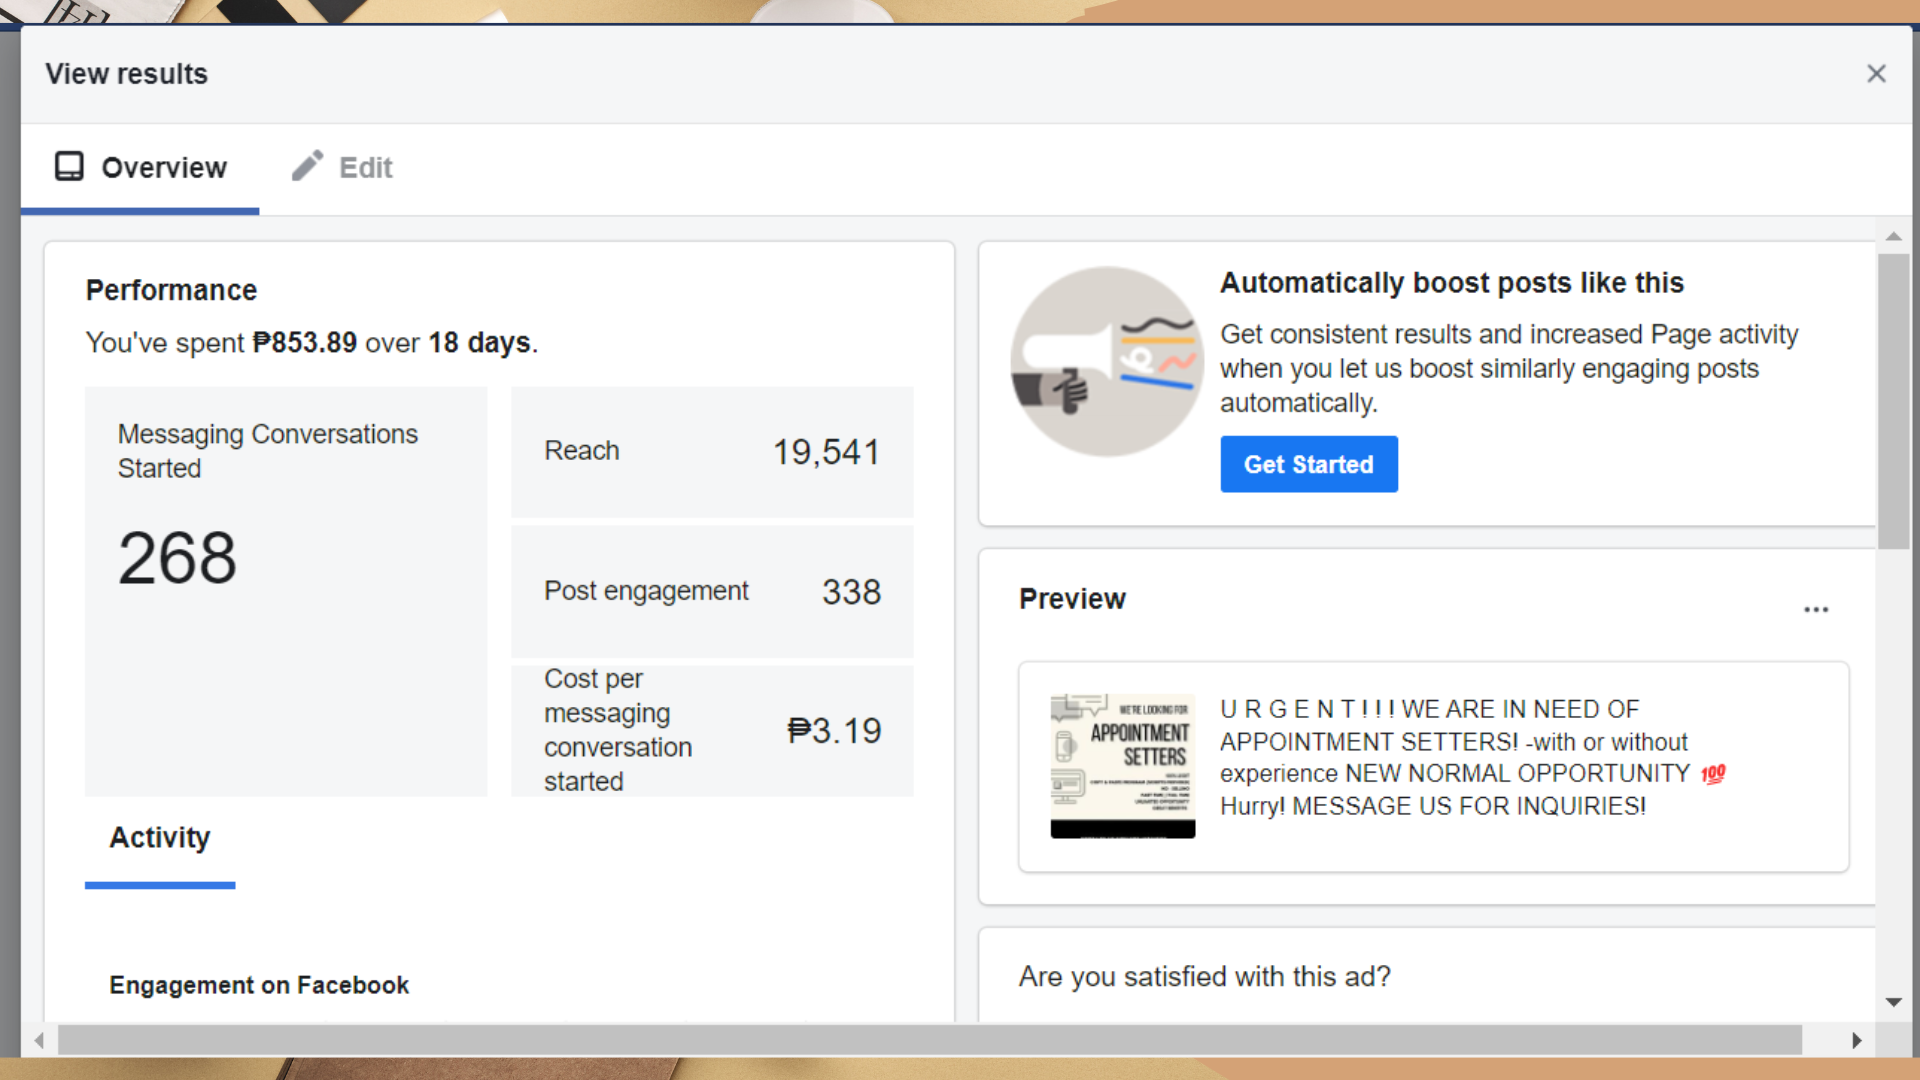Viewport: 1920px width, 1080px height.
Task: Select the Activity tab
Action: click(x=160, y=838)
